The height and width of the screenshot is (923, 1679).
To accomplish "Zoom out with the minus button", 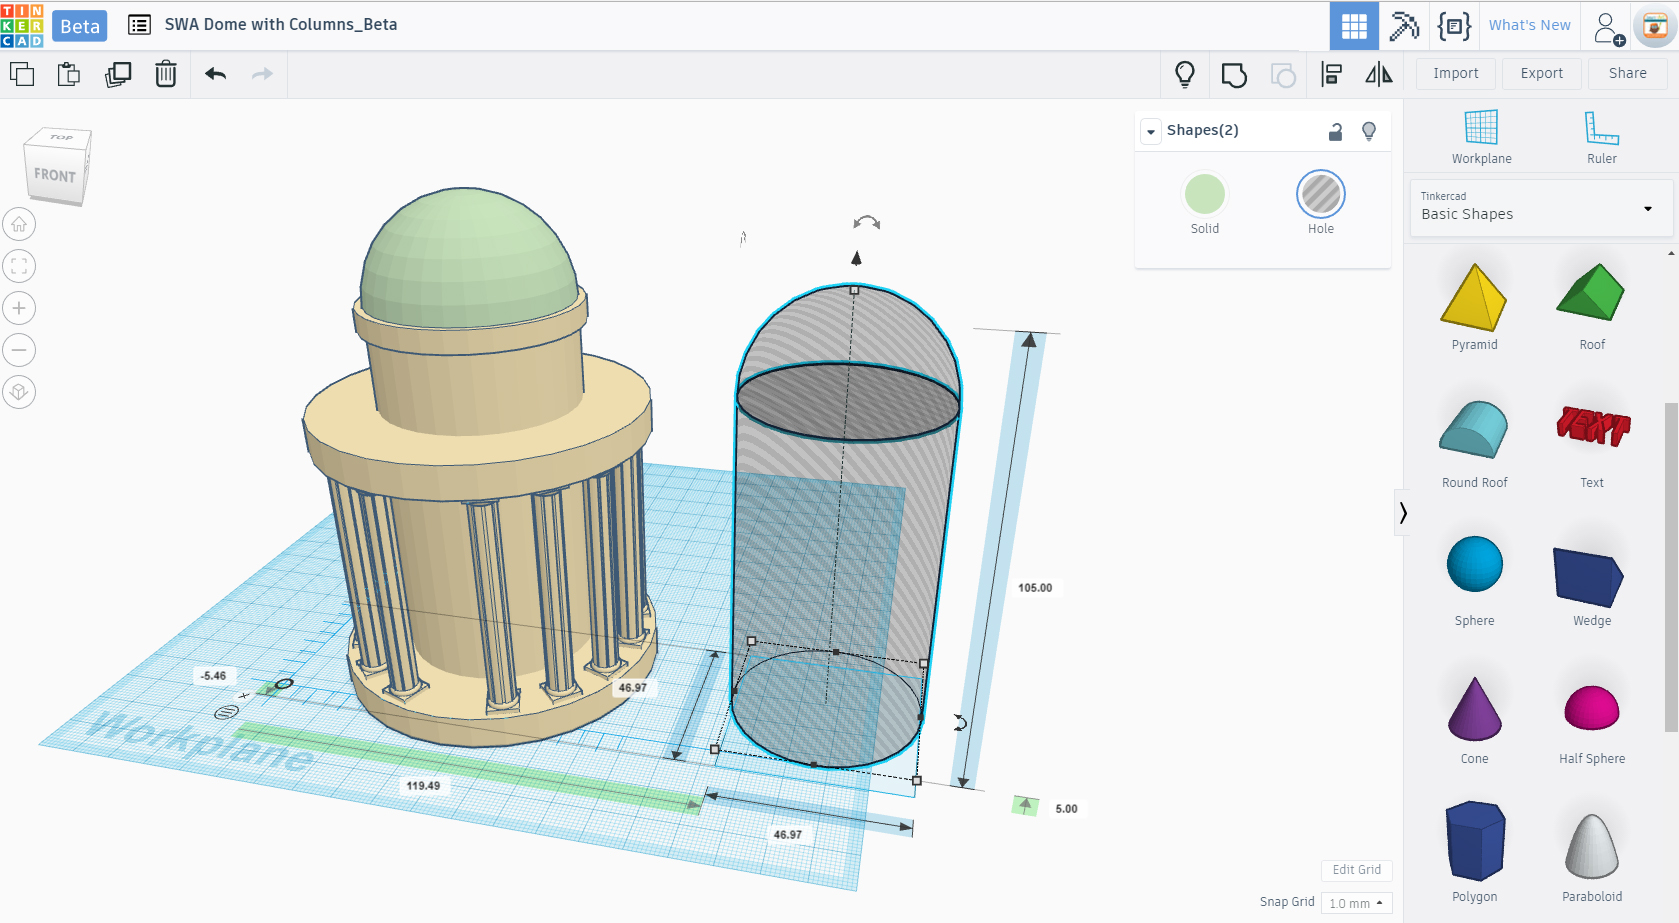I will pos(19,350).
